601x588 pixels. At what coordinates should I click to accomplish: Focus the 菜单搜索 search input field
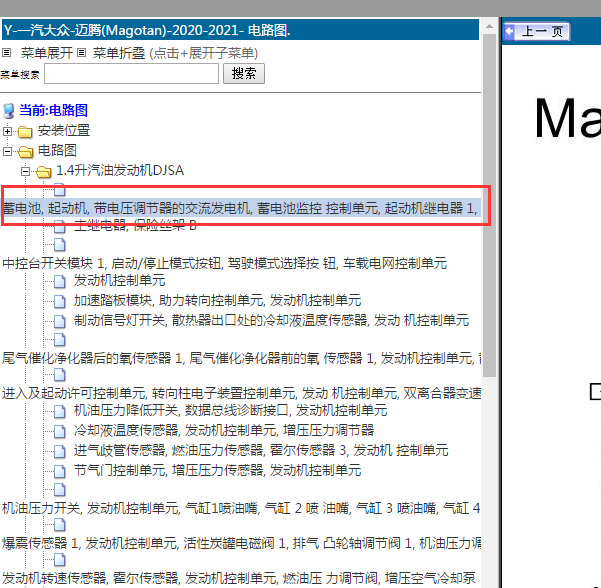point(131,74)
